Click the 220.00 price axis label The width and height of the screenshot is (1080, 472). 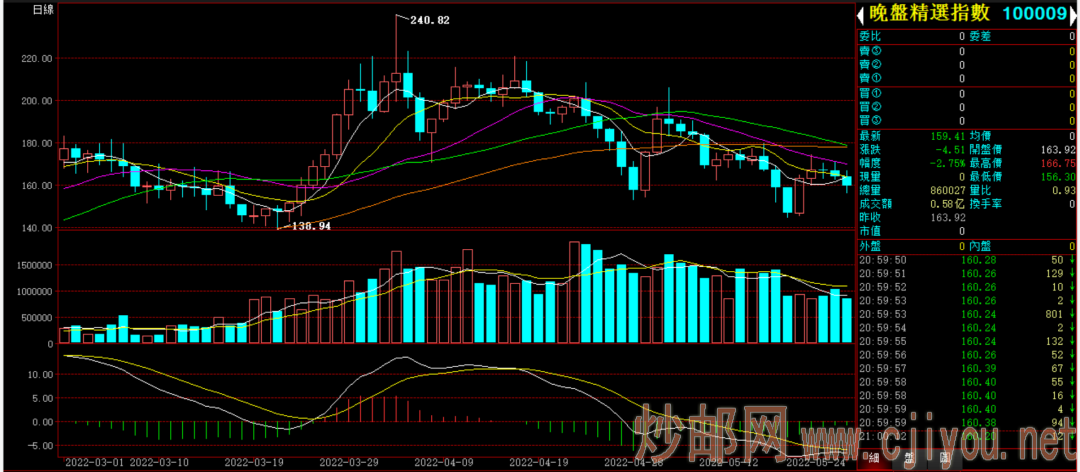point(36,59)
